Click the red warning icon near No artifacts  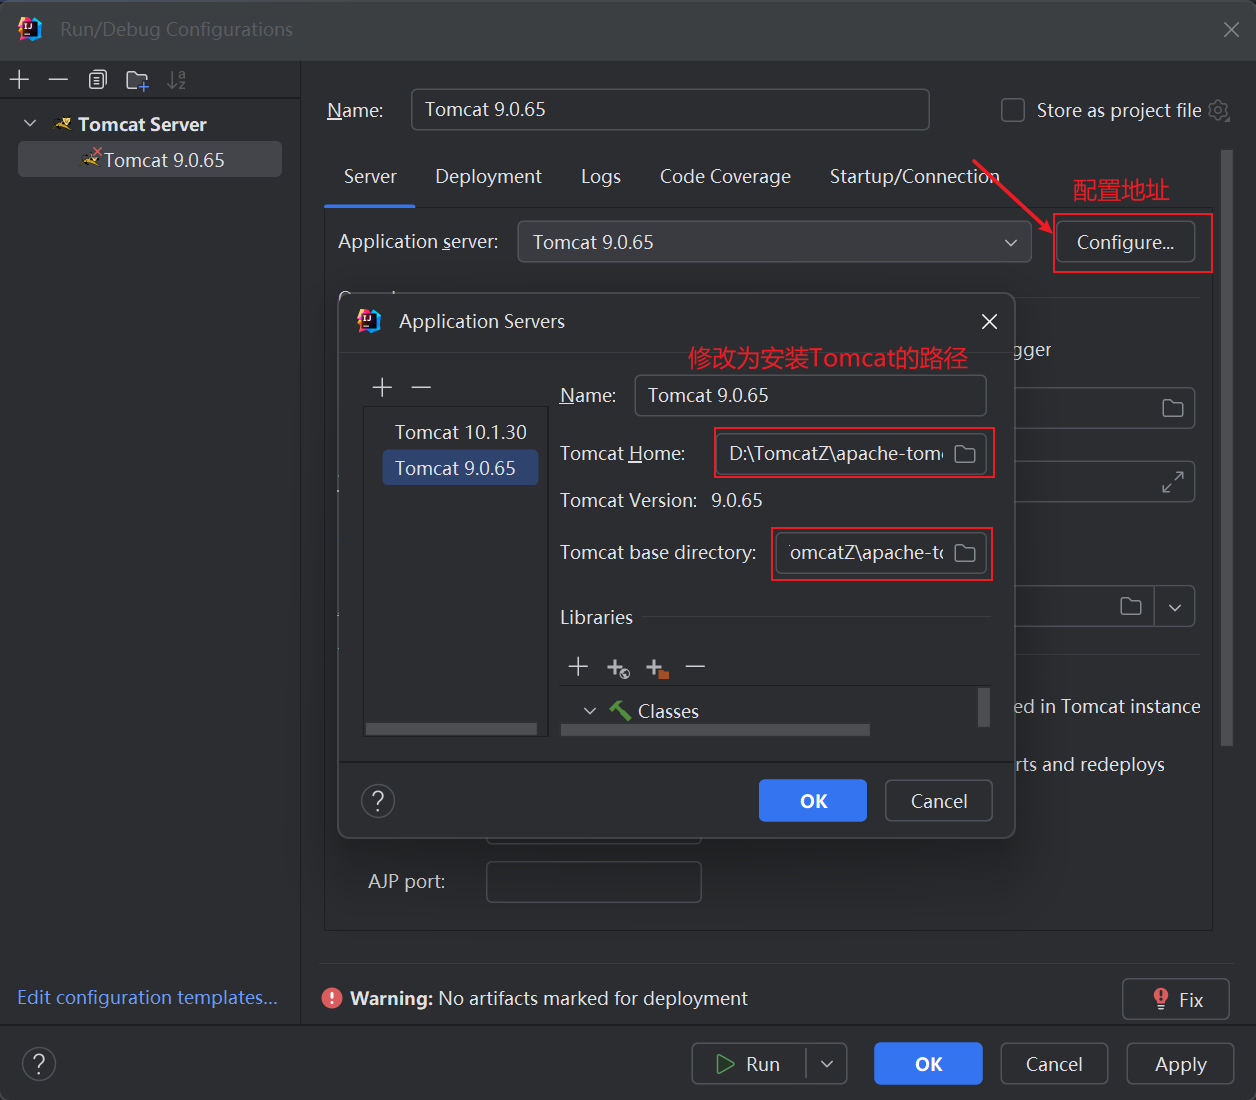coord(332,998)
